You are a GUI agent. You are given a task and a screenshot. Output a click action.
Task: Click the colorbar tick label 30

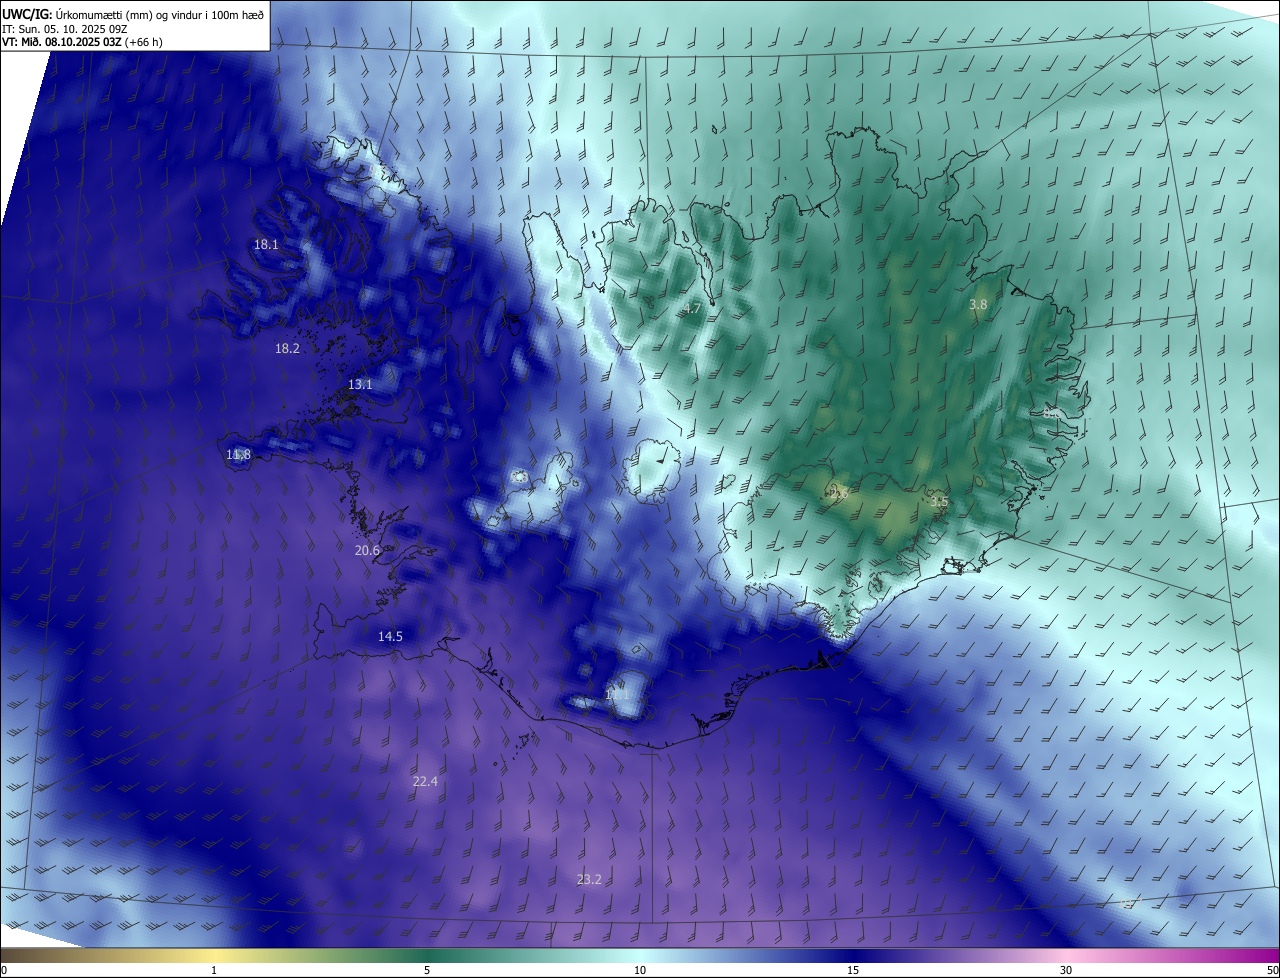pyautogui.click(x=1066, y=970)
